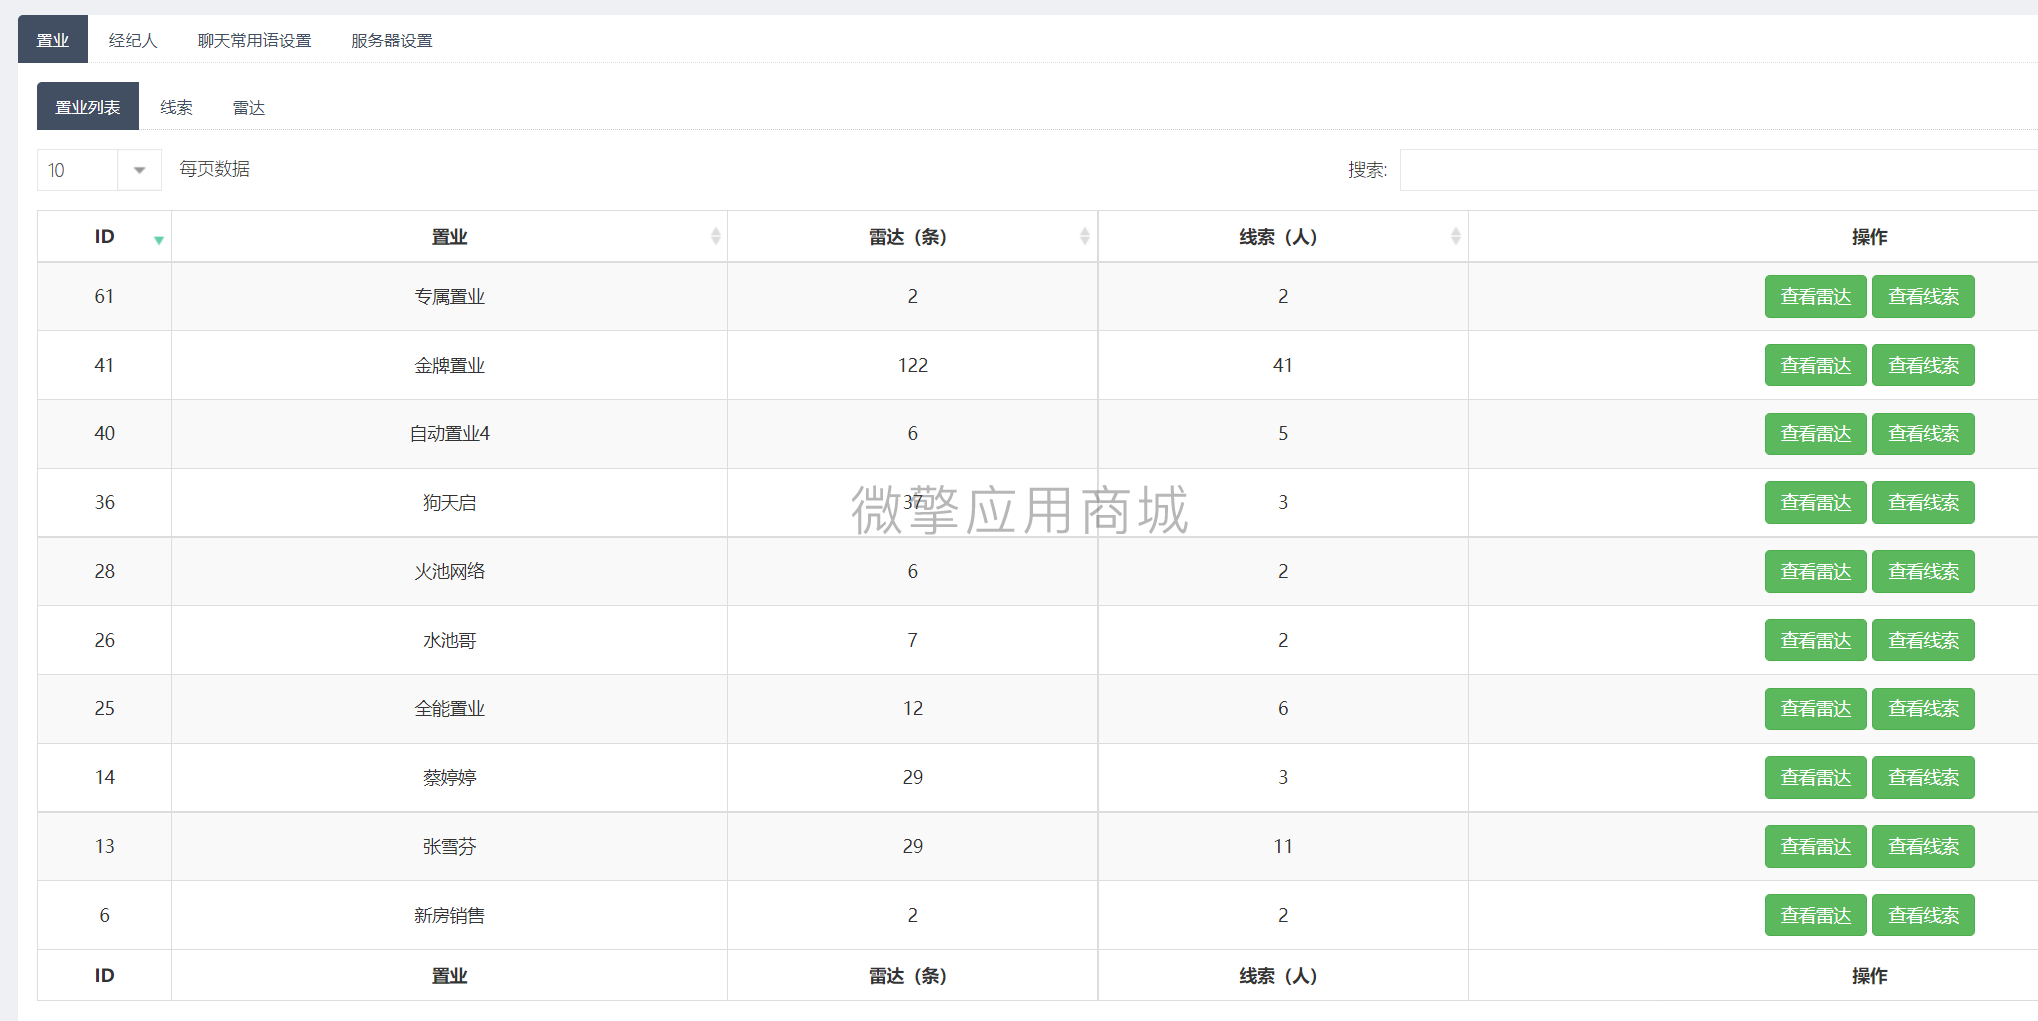This screenshot has width=2038, height=1021.
Task: Sort table by ID column arrow
Action: [158, 239]
